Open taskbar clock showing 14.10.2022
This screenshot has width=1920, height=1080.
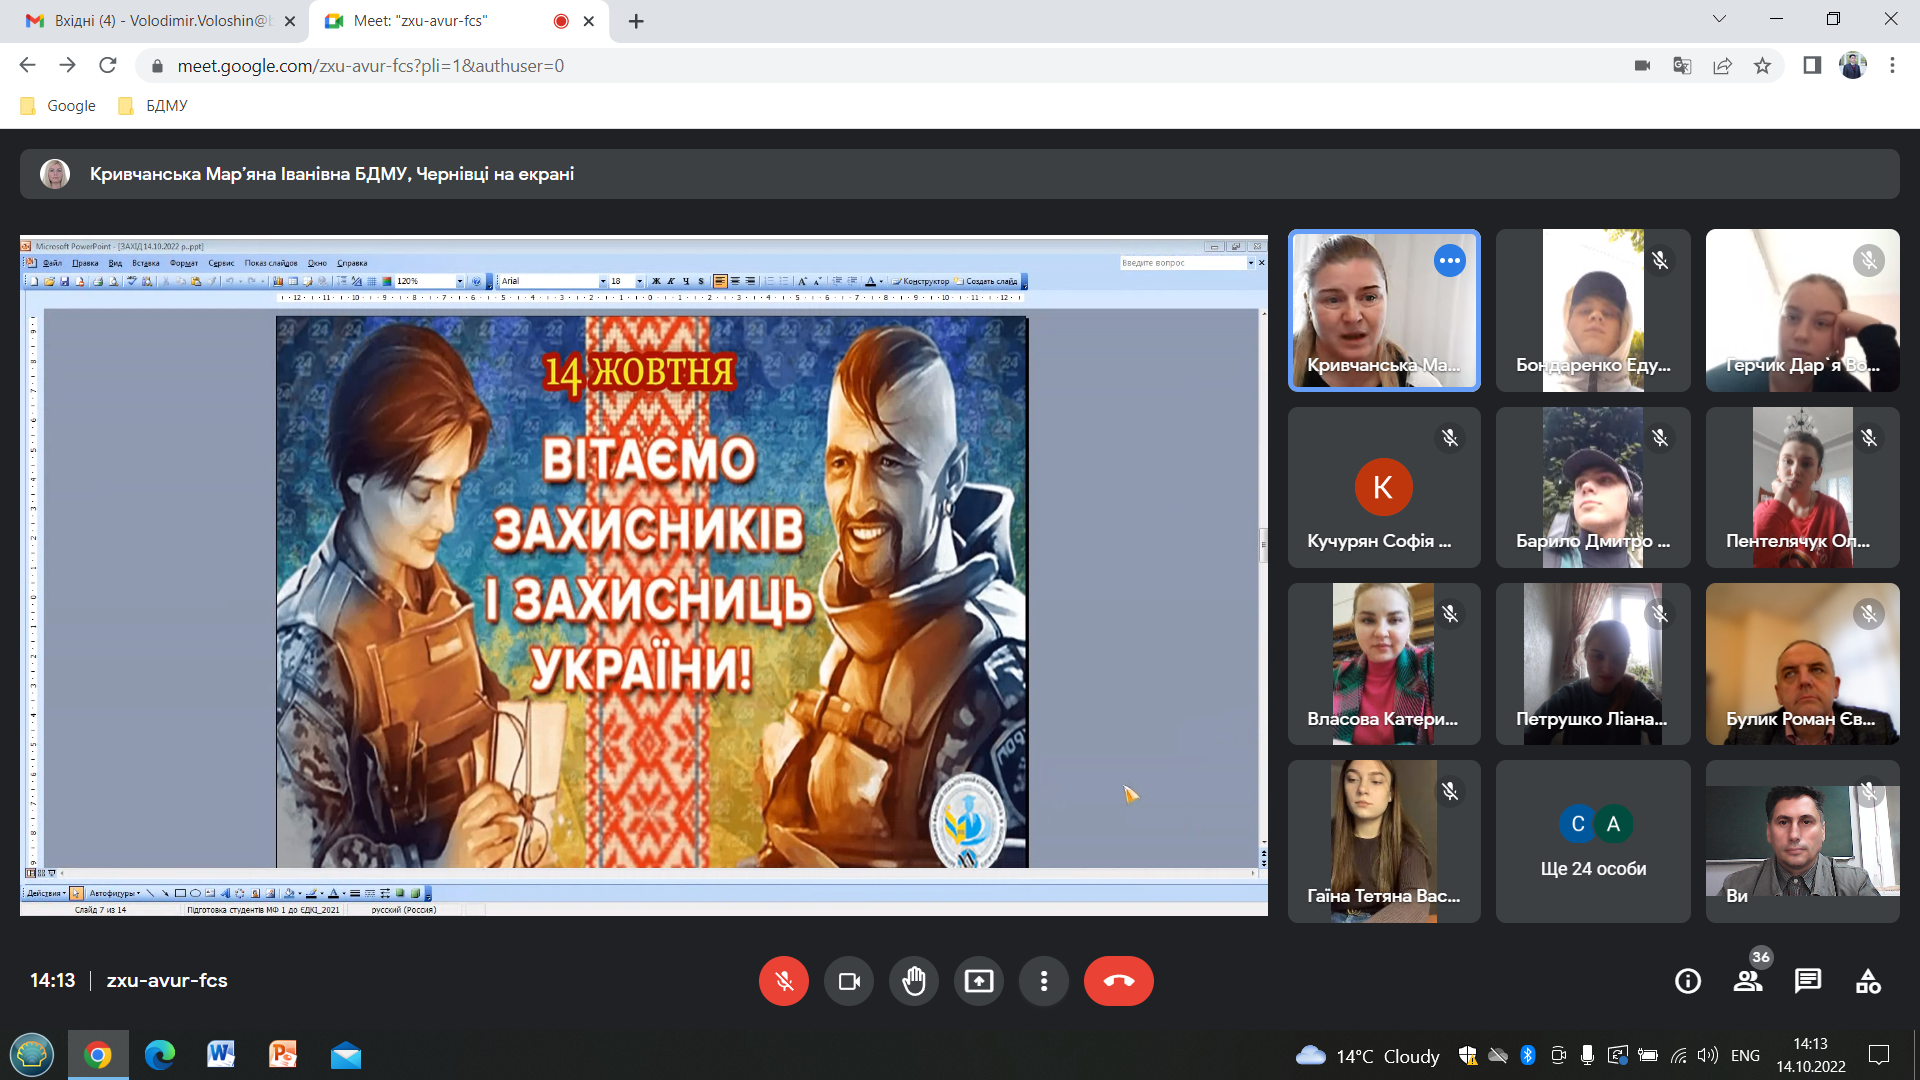pyautogui.click(x=1811, y=1056)
